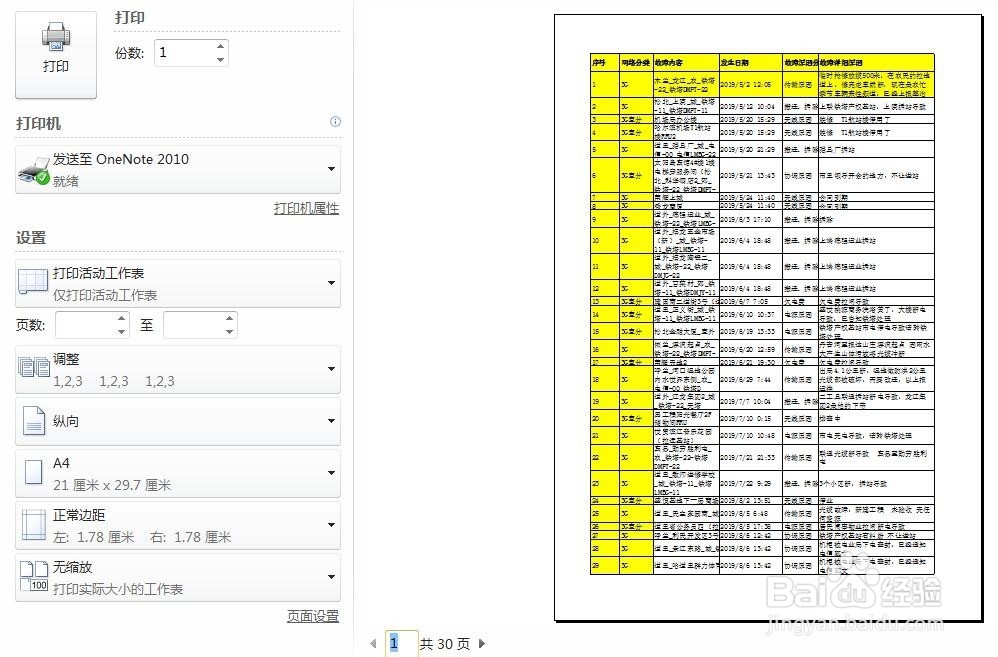Decrease the start page with down arrow
998x657 pixels.
pos(122,332)
